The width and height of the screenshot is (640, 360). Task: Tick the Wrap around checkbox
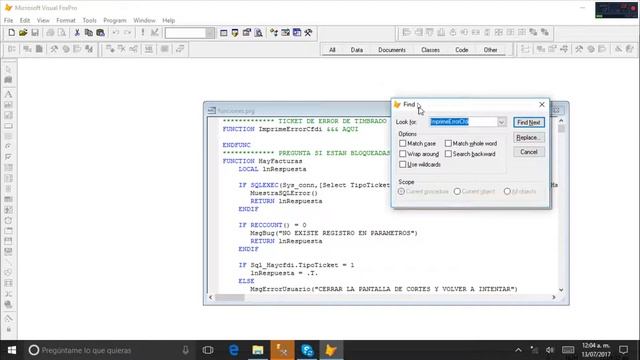(402, 154)
